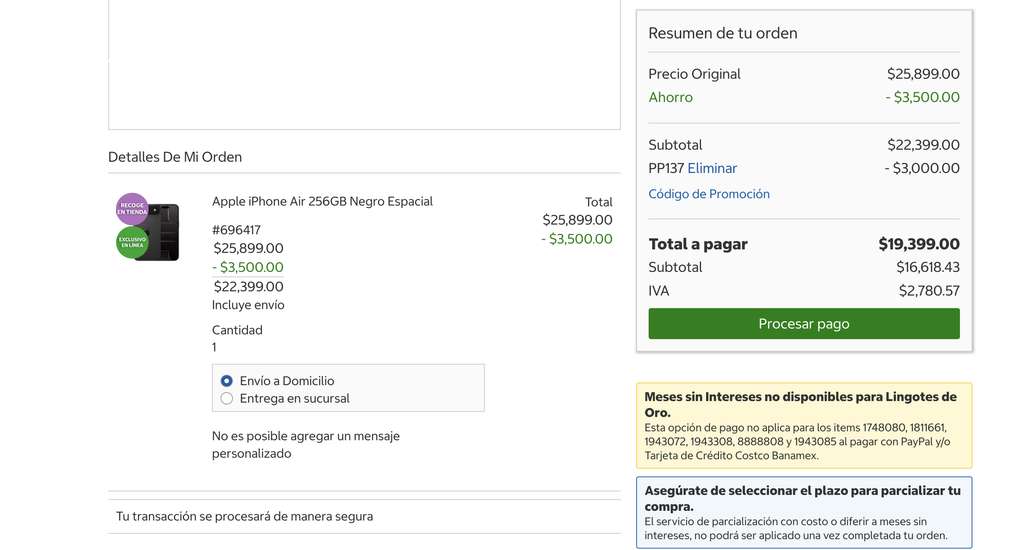Viewport: 1024px width, 550px height.
Task: Click the green Ahorro label in summary
Action: (x=670, y=97)
